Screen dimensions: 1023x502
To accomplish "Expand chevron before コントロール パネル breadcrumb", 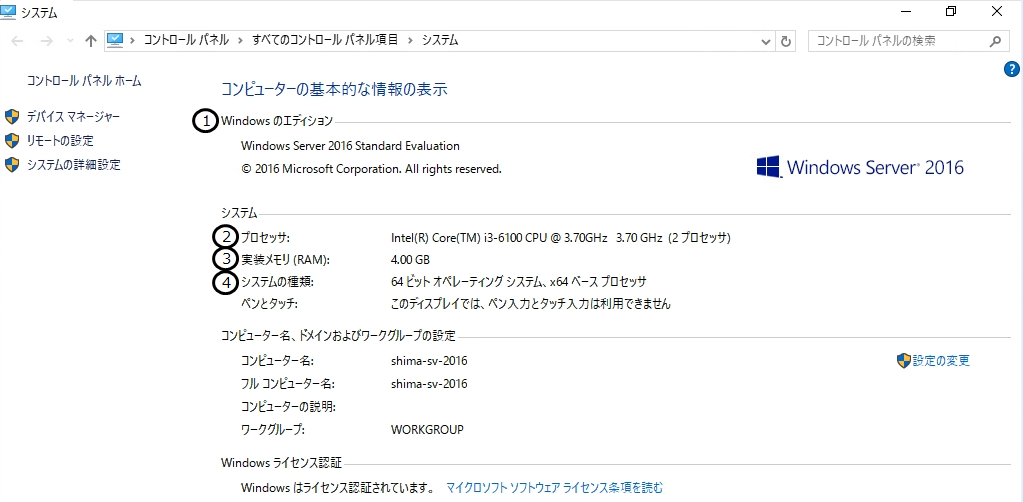I will [132, 40].
